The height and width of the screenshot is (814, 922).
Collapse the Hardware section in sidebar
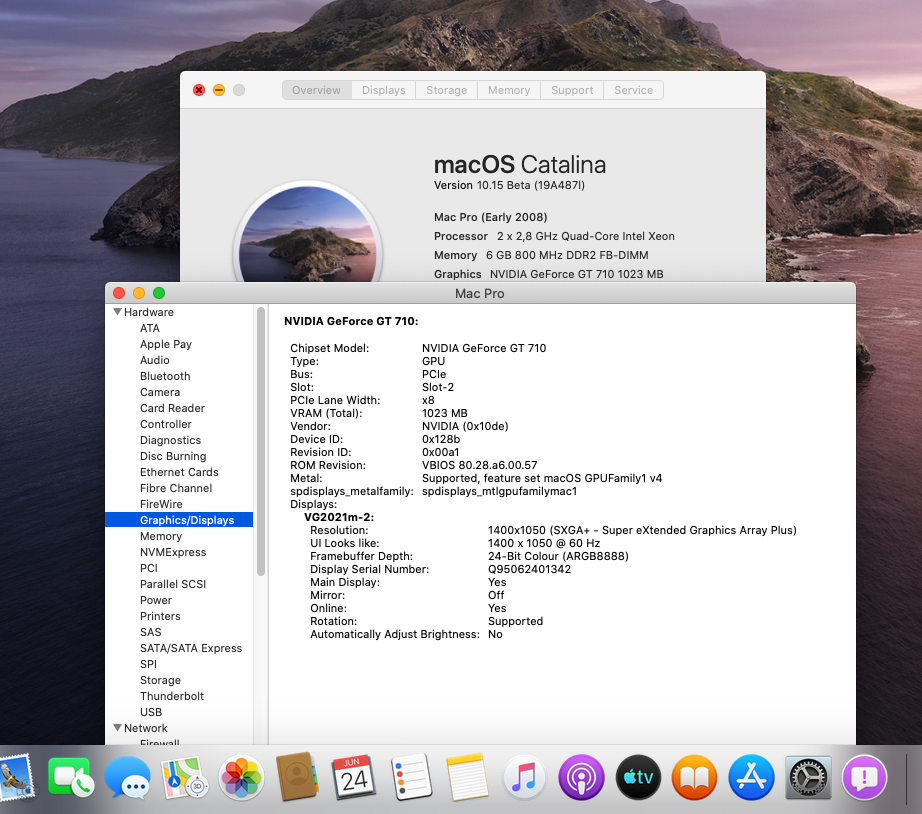pyautogui.click(x=118, y=312)
